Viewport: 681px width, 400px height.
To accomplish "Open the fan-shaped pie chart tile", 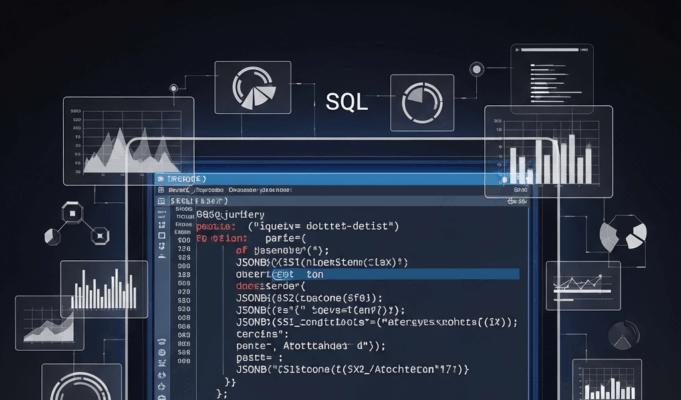I will pos(253,87).
